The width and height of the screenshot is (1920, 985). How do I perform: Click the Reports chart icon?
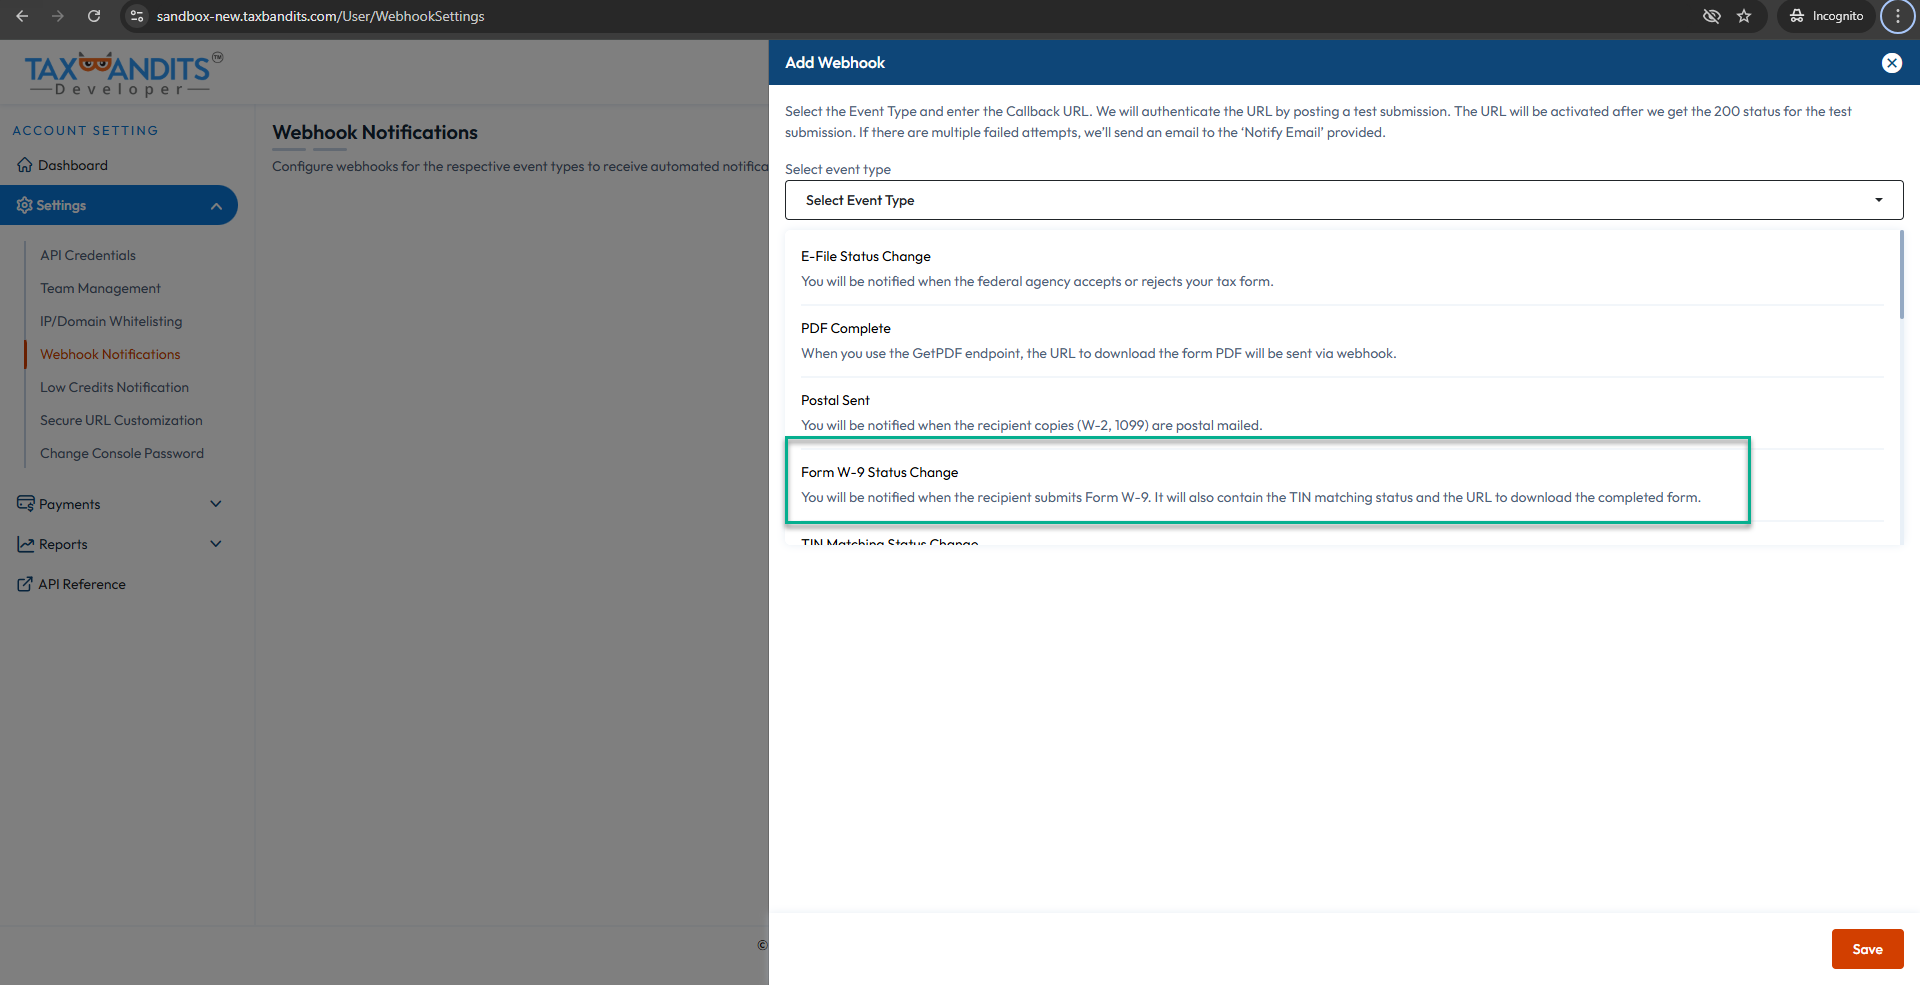click(25, 544)
